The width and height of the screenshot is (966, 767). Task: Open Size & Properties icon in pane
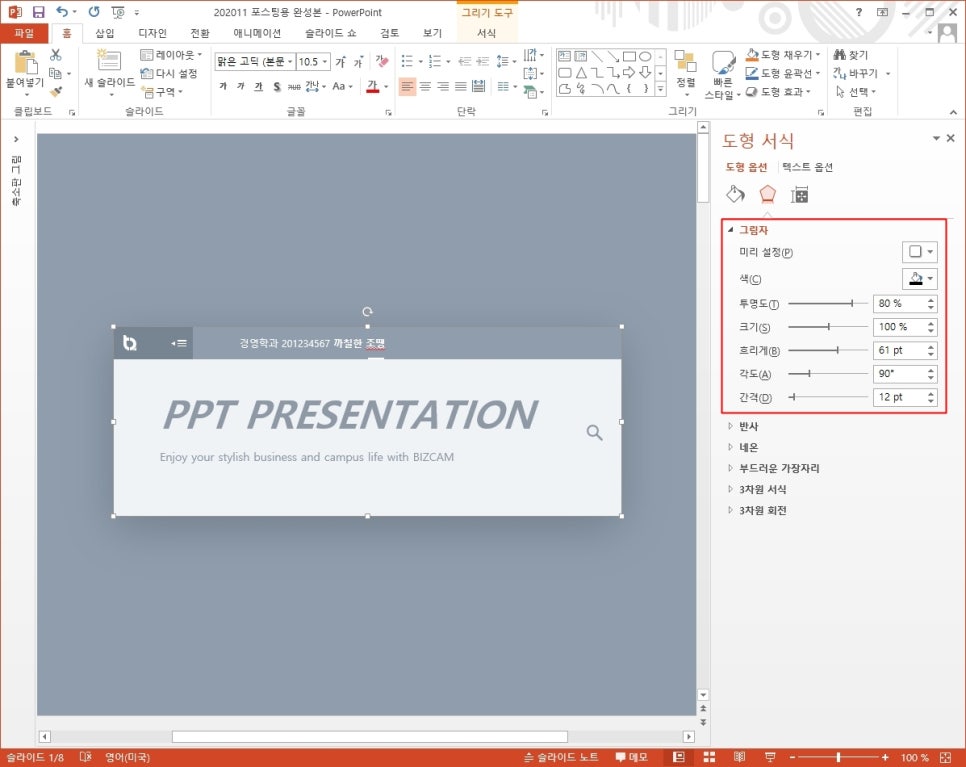(800, 195)
